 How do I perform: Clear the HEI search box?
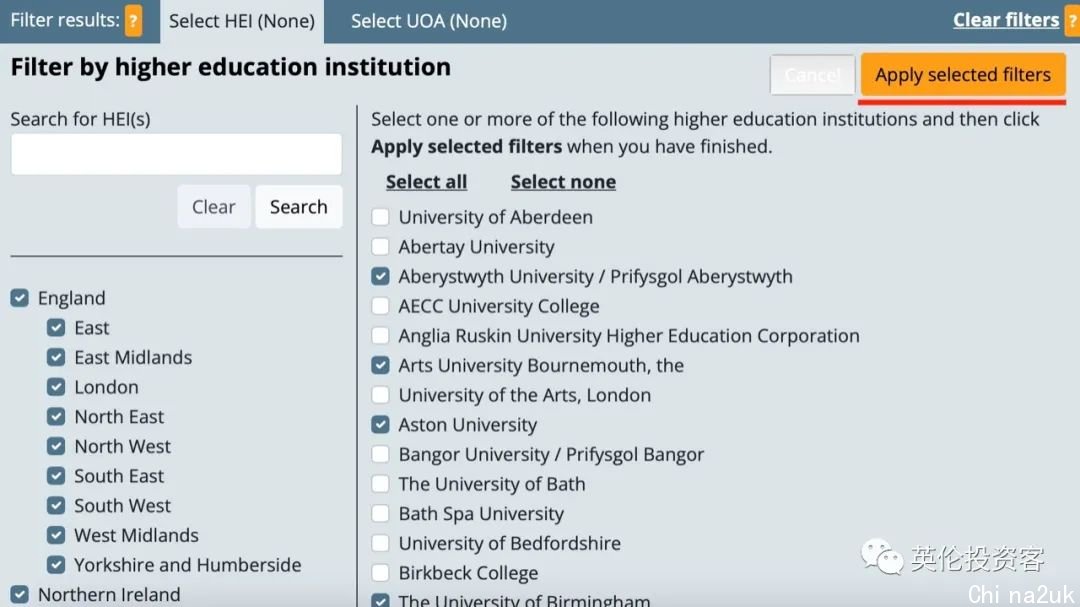point(214,207)
